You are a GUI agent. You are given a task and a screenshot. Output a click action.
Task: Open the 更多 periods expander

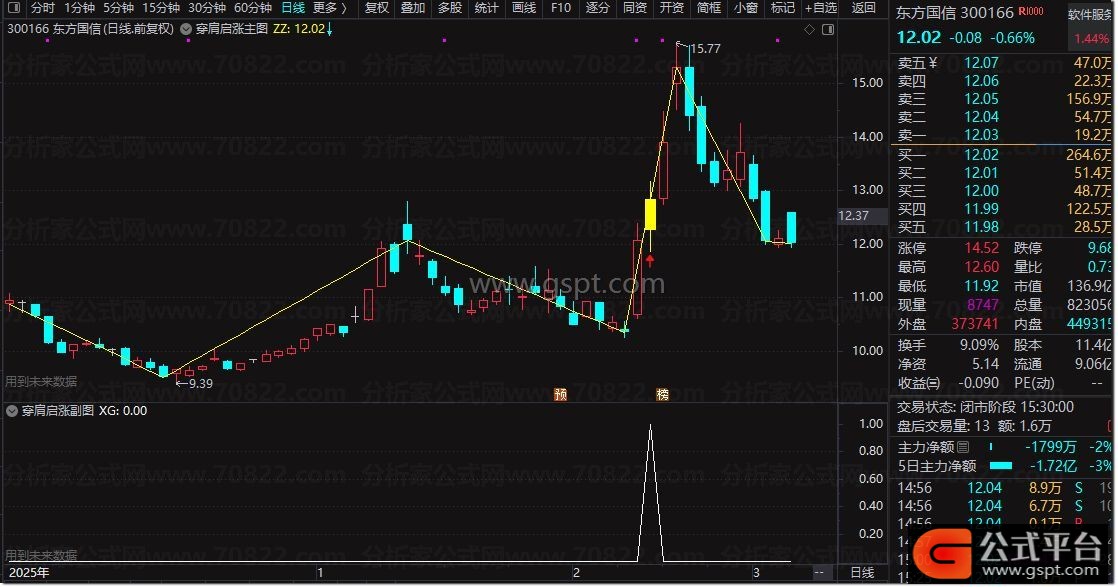pos(330,8)
